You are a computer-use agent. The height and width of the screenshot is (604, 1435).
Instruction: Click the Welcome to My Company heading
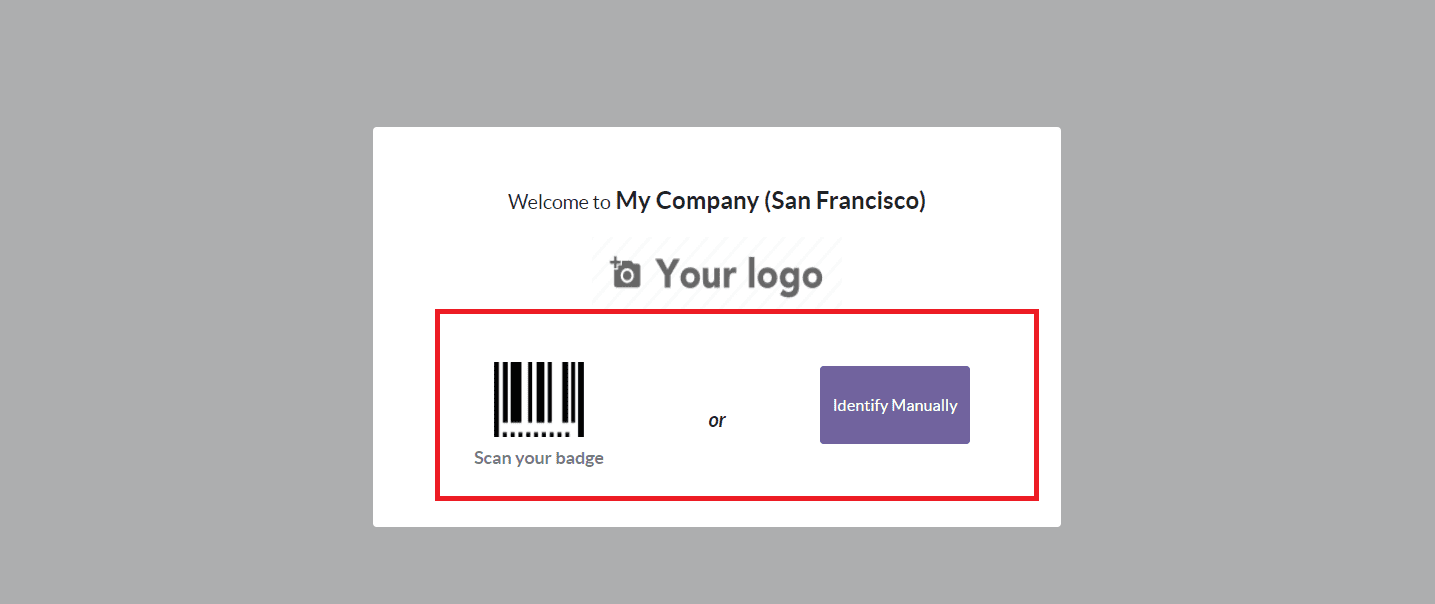[x=716, y=200]
